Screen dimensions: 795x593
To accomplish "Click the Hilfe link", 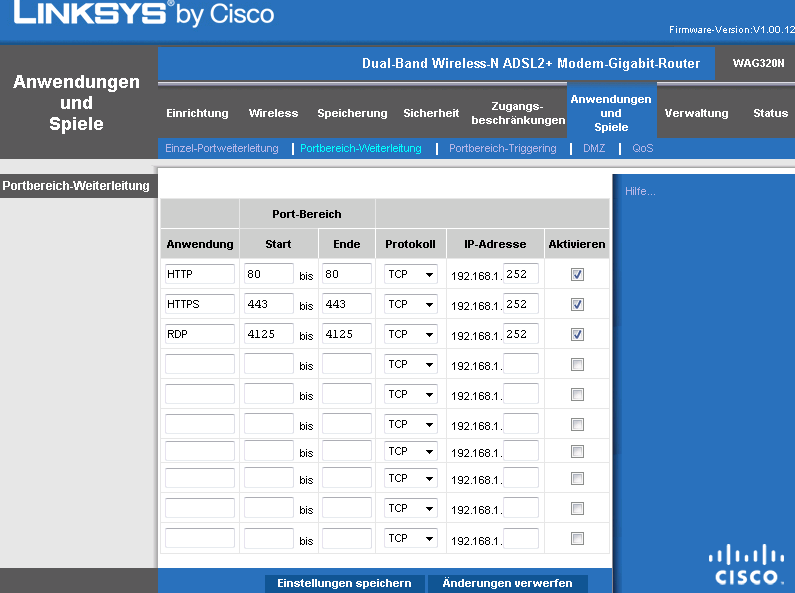I will [x=639, y=191].
